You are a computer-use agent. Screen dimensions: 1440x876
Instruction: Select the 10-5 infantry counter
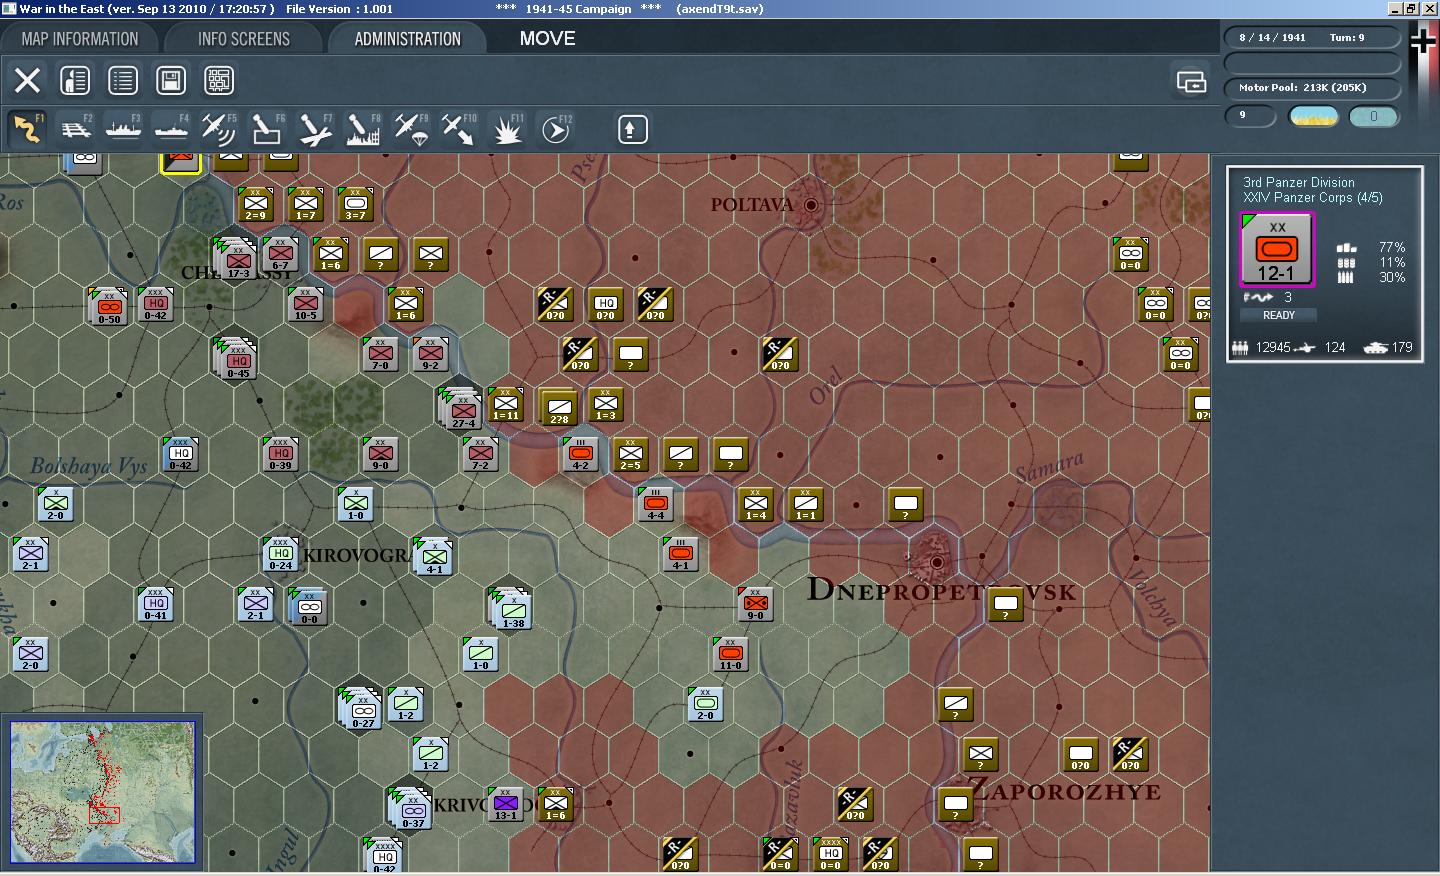(306, 305)
